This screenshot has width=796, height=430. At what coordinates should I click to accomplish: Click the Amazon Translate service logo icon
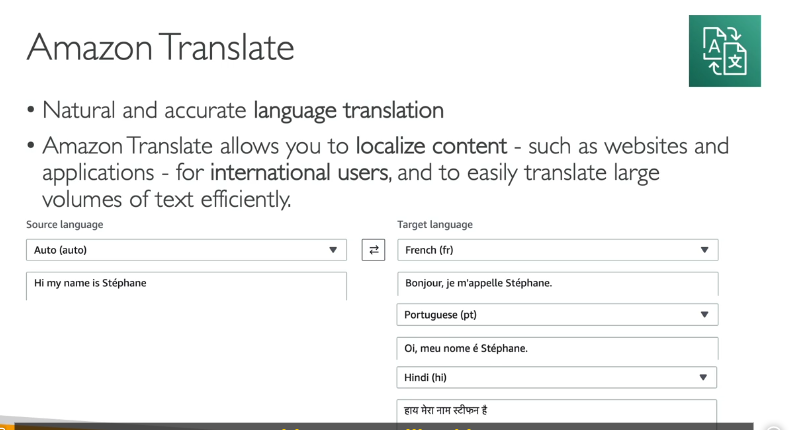[724, 51]
